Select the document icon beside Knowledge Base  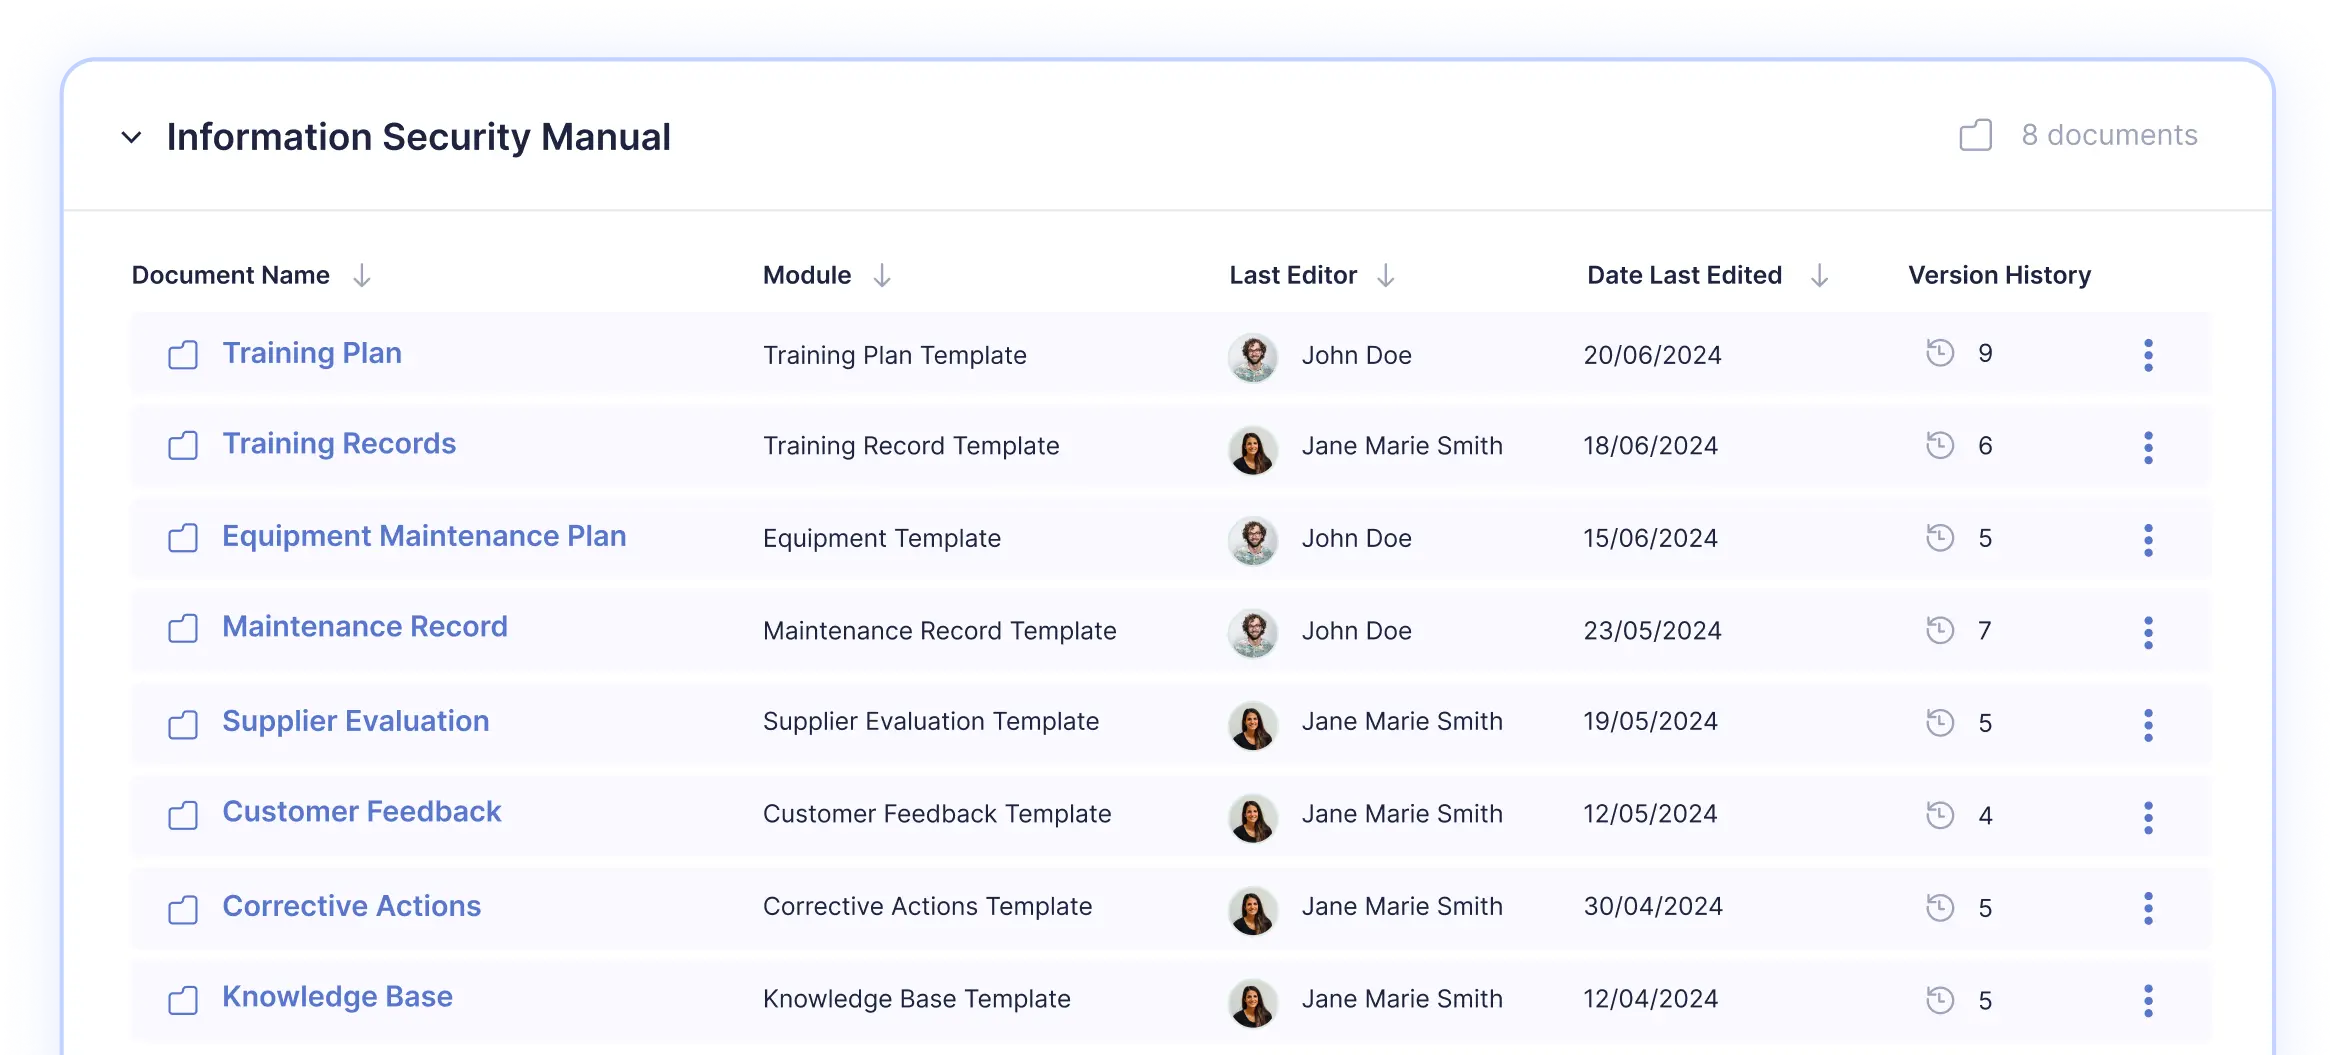tap(183, 999)
